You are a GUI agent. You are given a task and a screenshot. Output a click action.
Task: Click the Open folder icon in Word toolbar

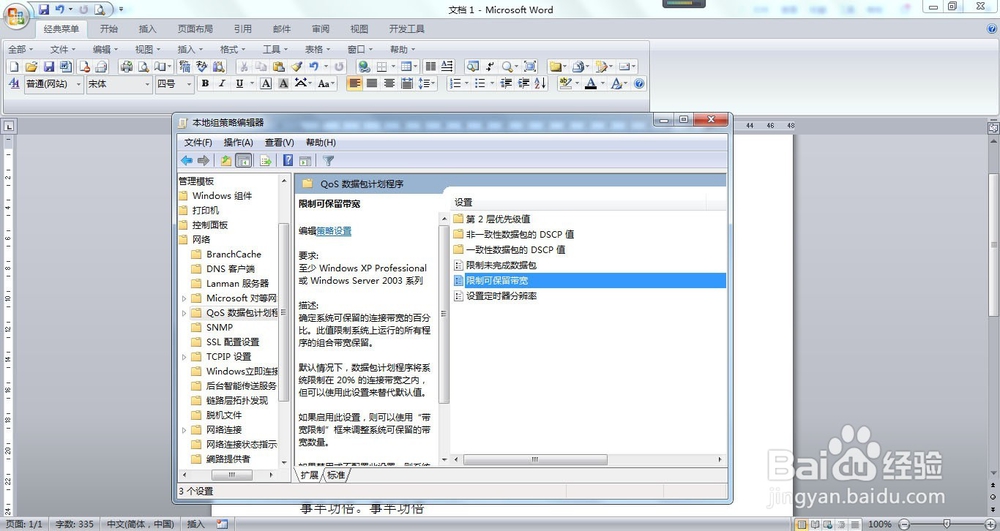click(x=31, y=66)
